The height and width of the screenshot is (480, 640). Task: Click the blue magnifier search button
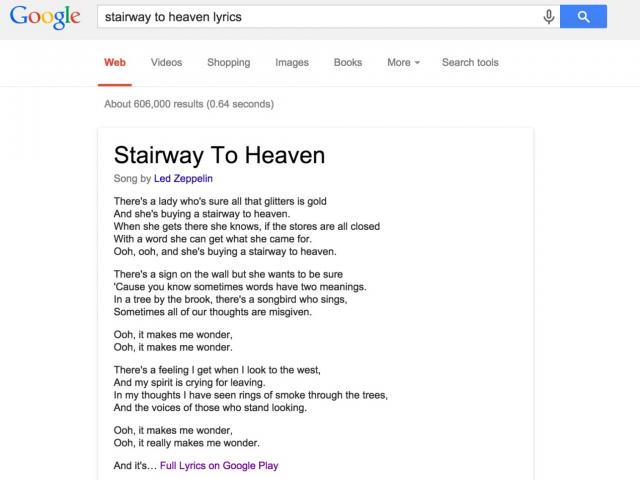583,17
